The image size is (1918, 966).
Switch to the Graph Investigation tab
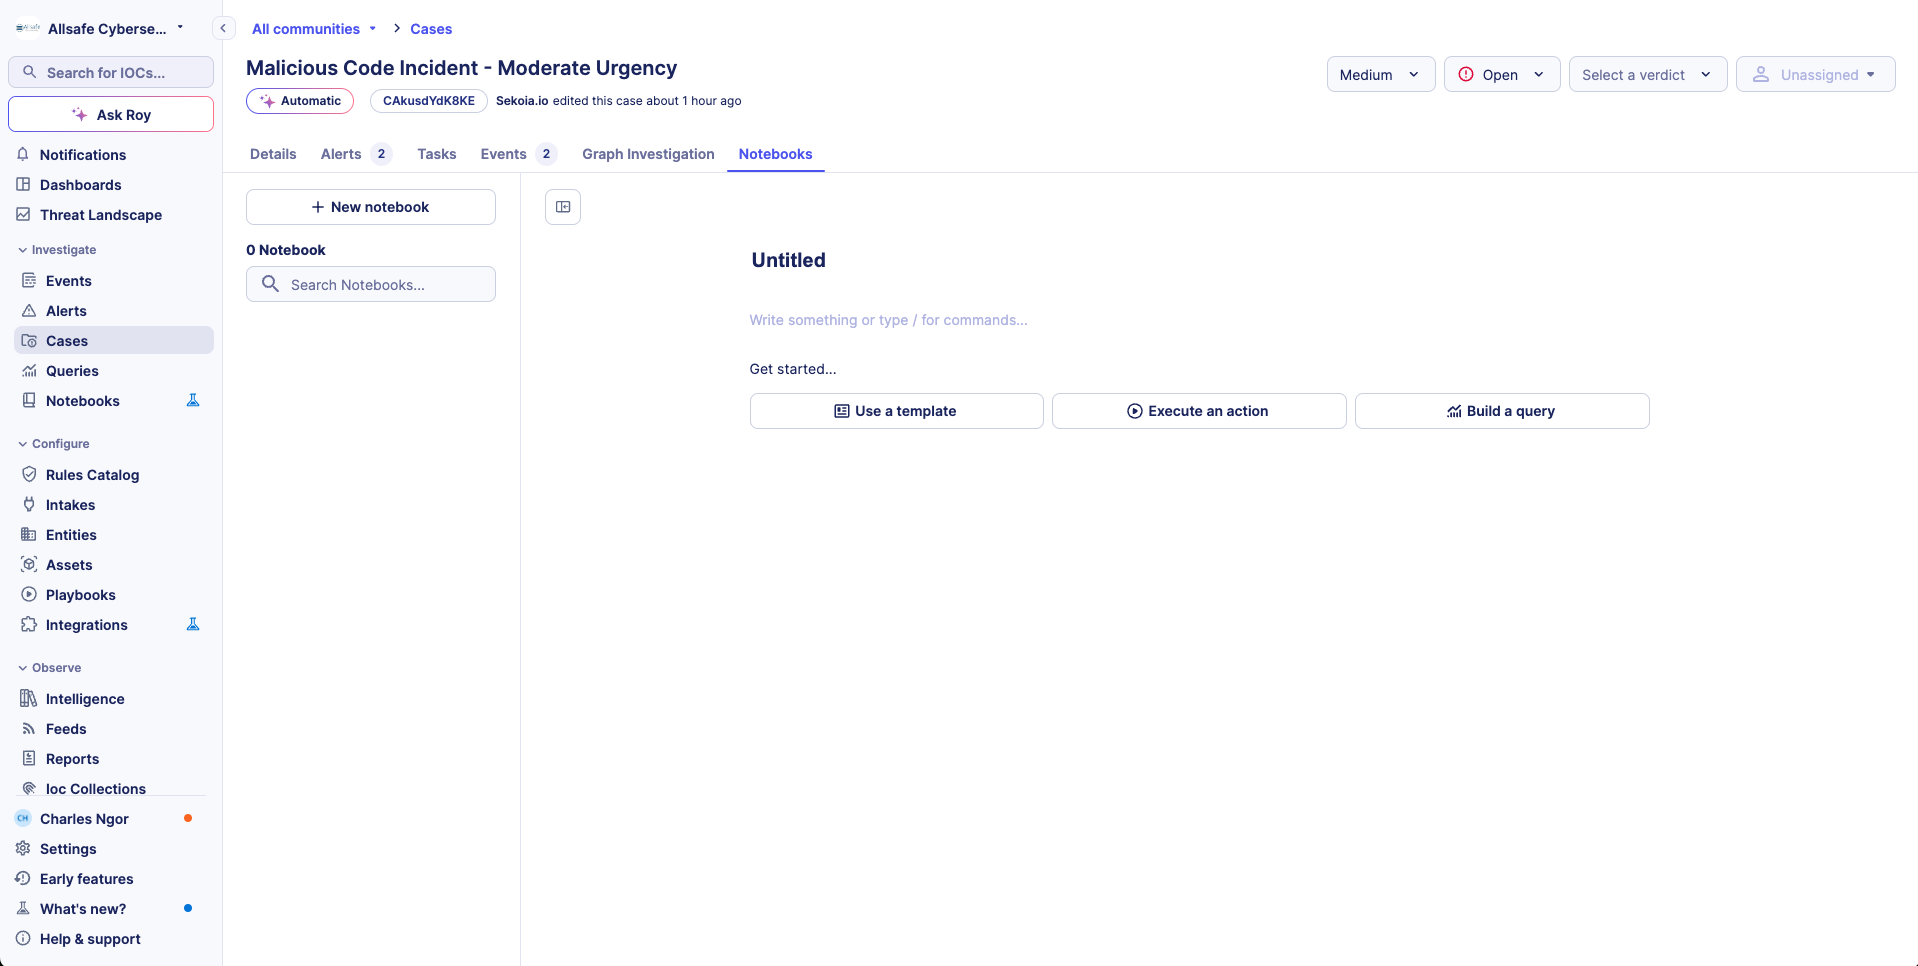click(648, 154)
